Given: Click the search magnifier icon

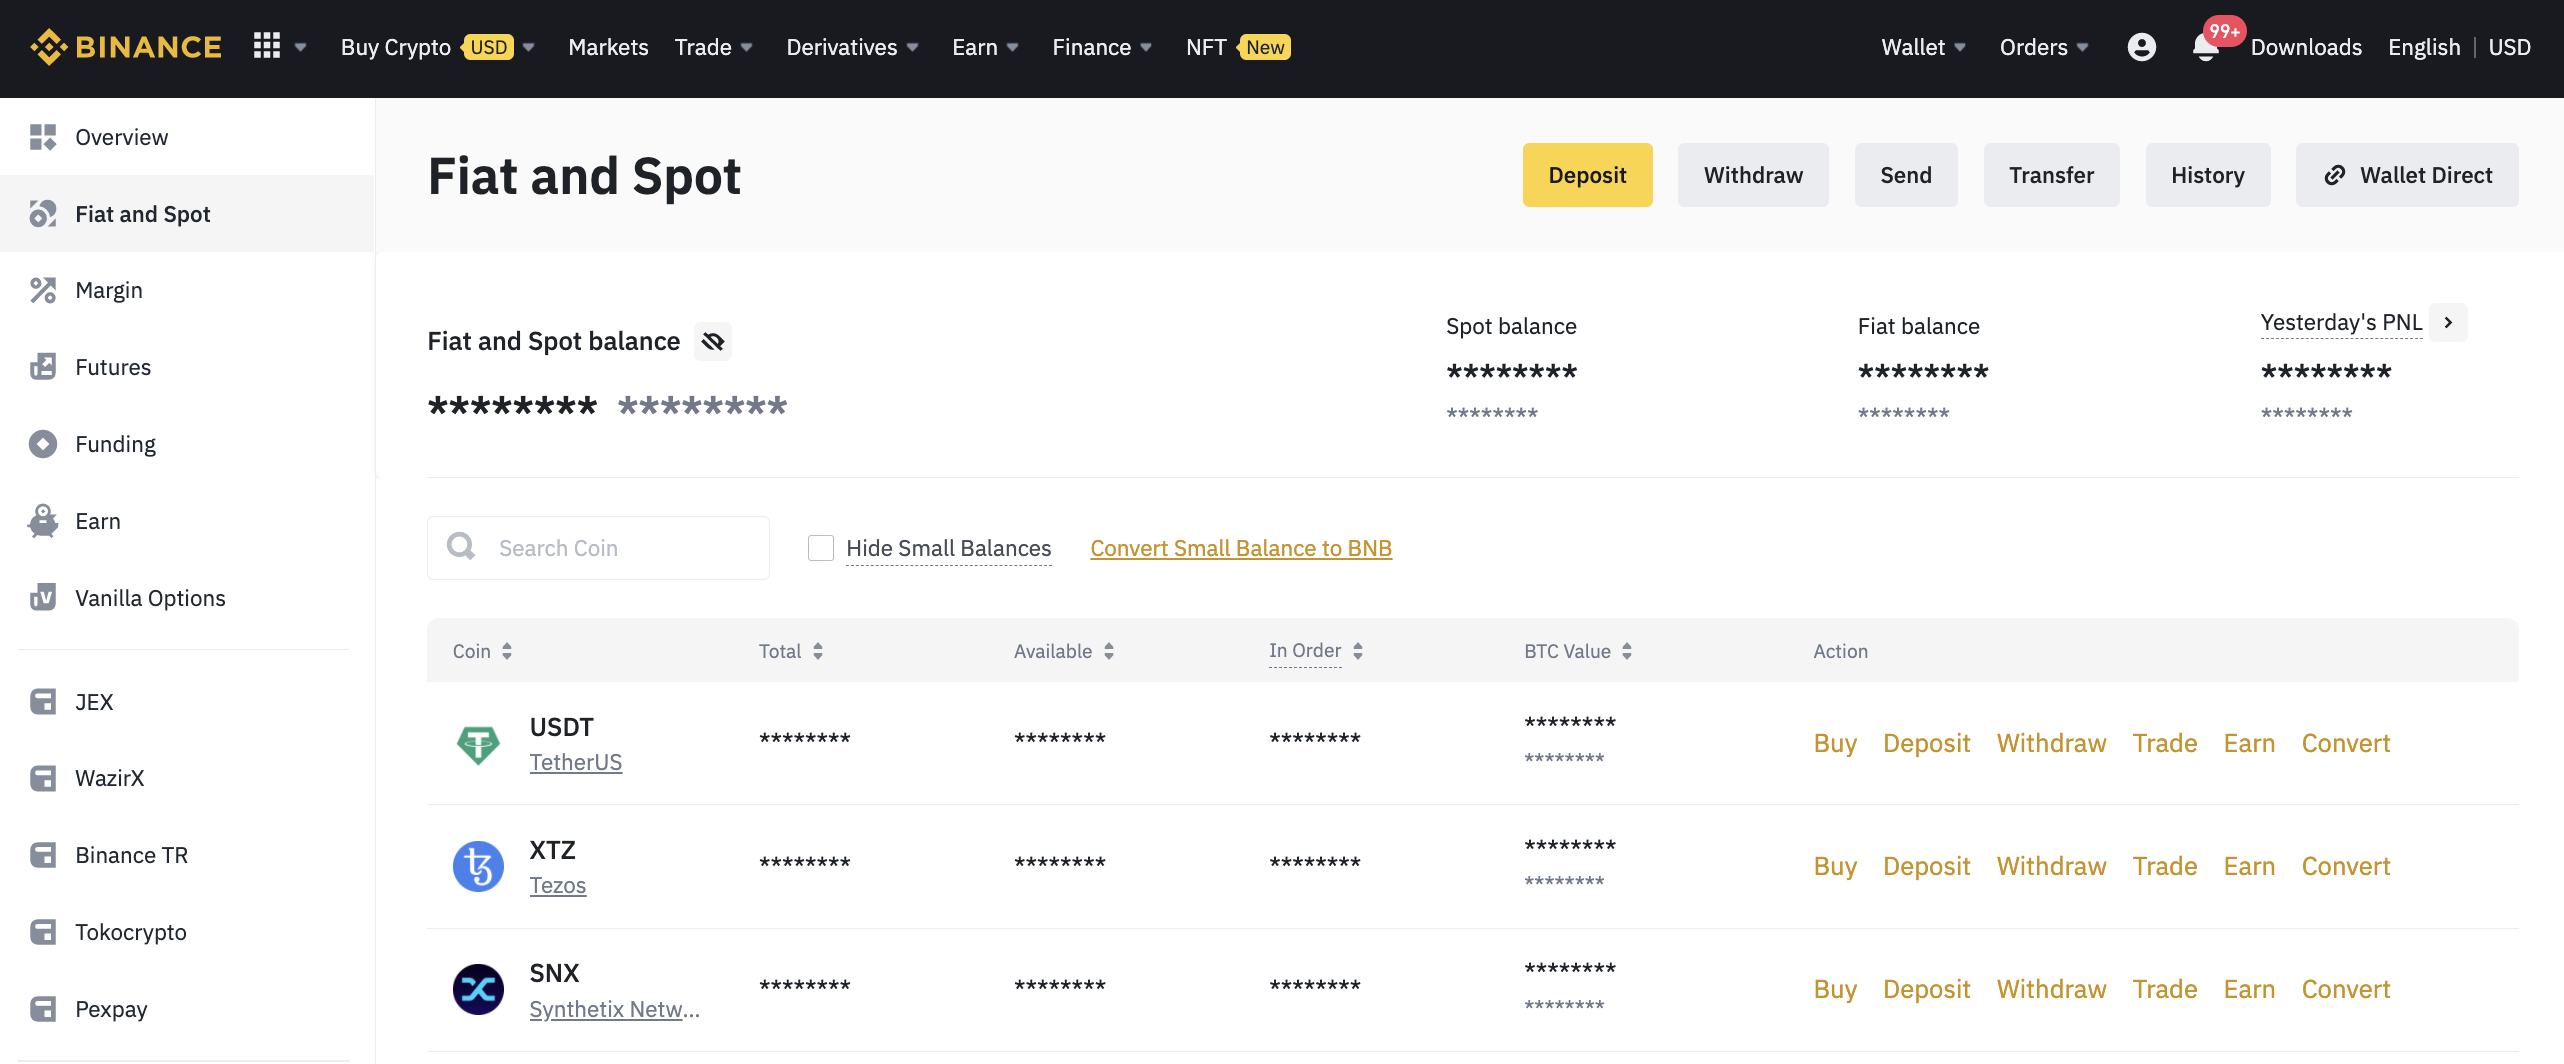Looking at the screenshot, I should coord(461,546).
